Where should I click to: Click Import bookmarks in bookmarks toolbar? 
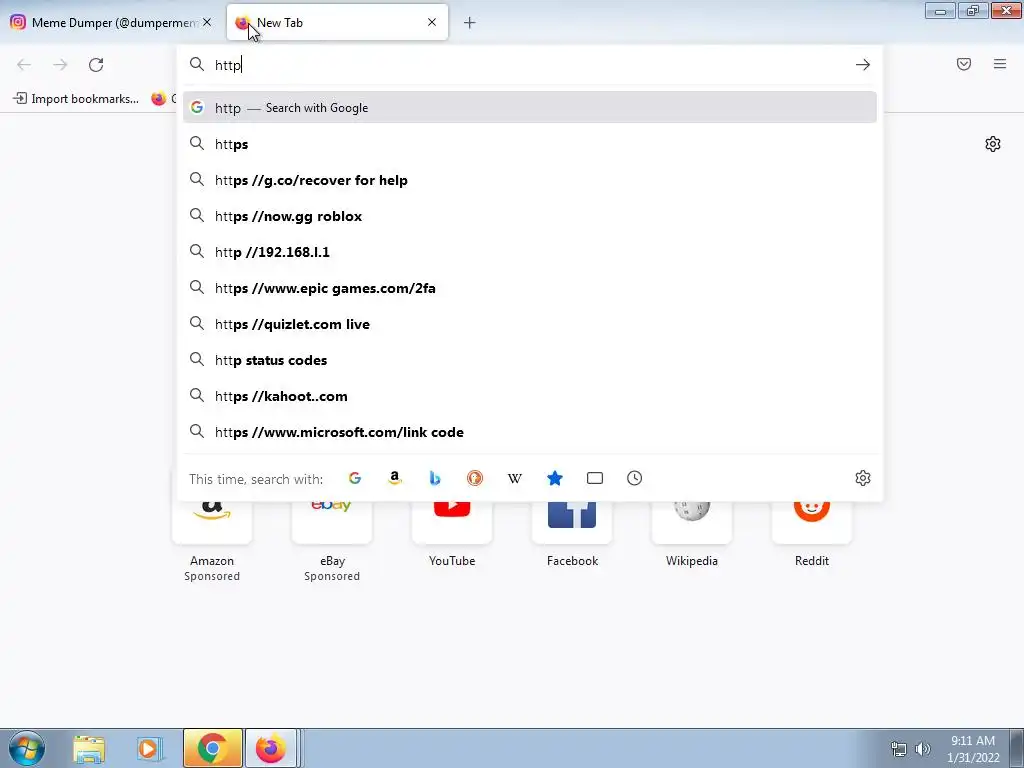(76, 99)
